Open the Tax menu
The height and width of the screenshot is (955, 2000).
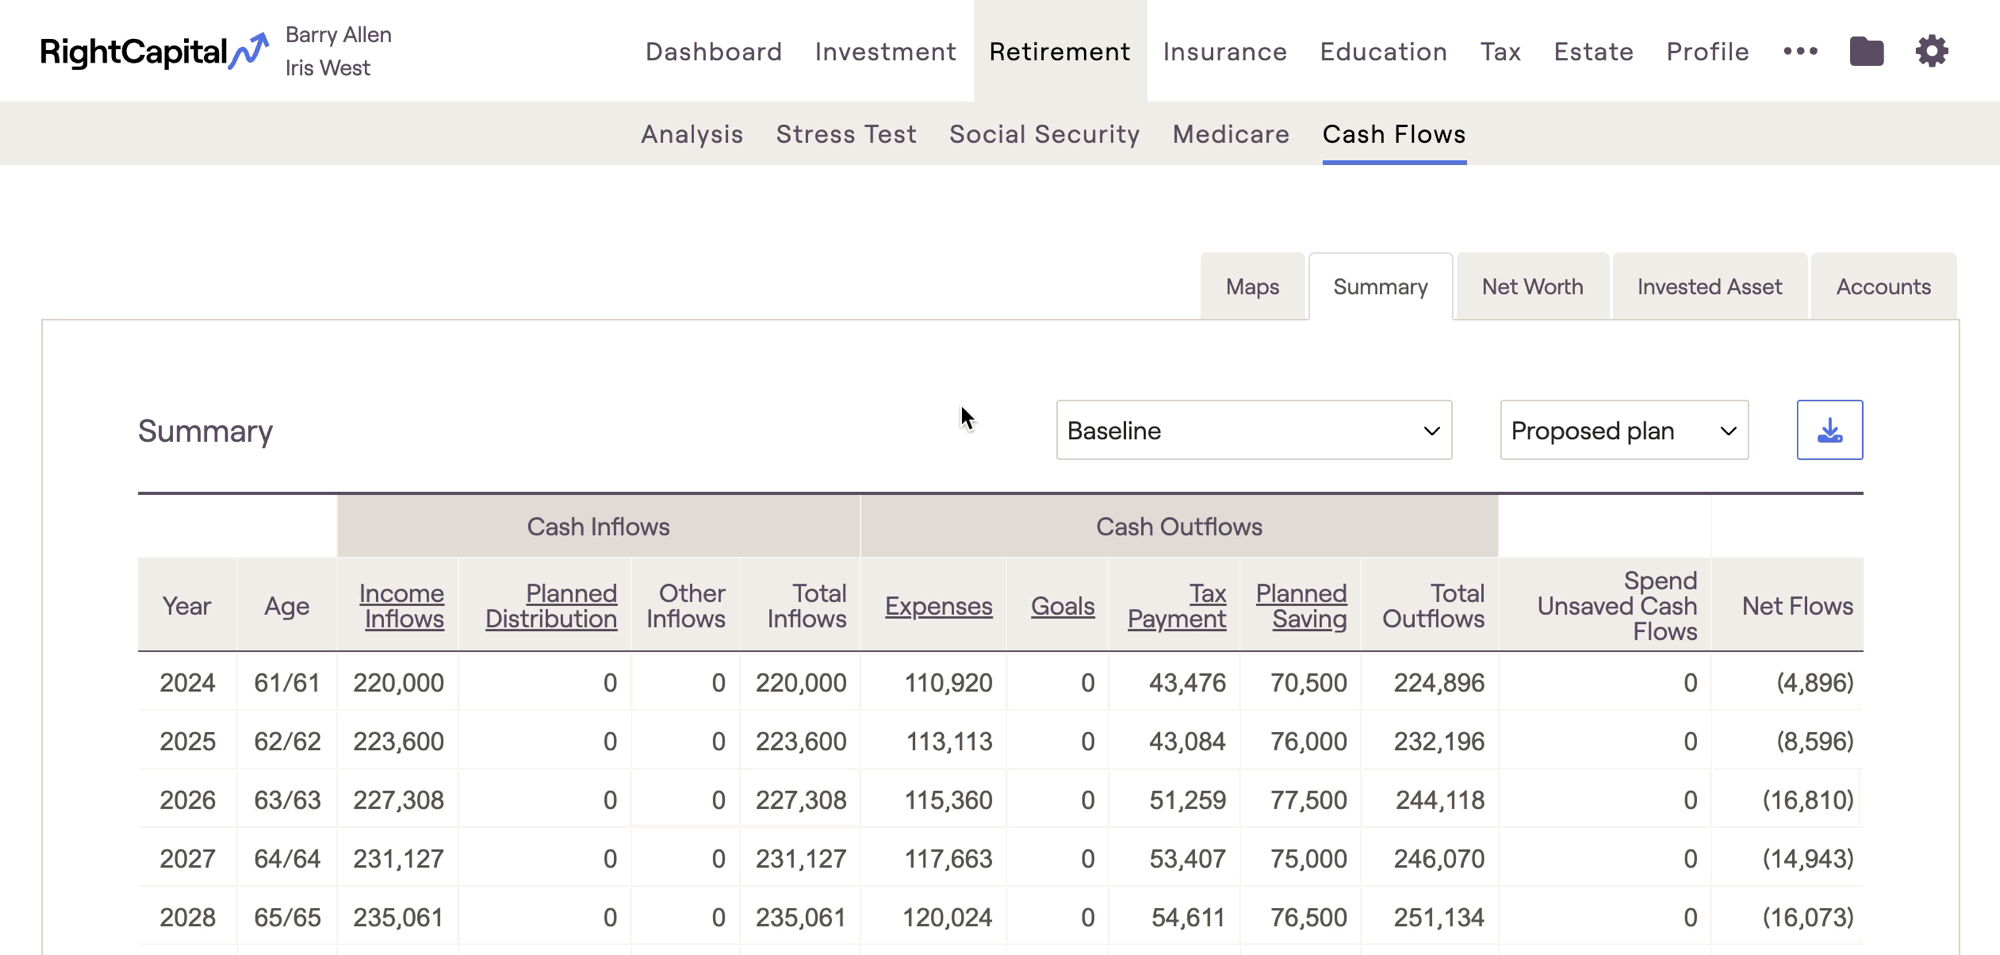coord(1501,51)
